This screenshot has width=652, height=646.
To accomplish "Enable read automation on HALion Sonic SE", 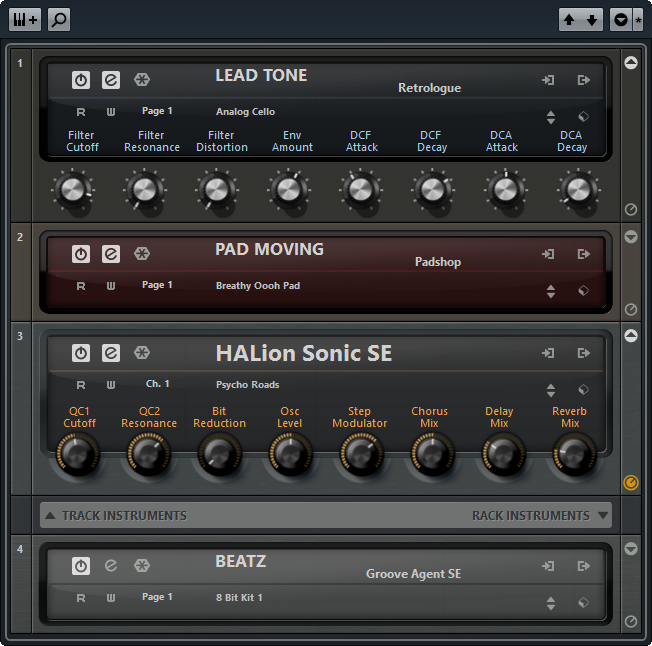I will click(x=81, y=385).
